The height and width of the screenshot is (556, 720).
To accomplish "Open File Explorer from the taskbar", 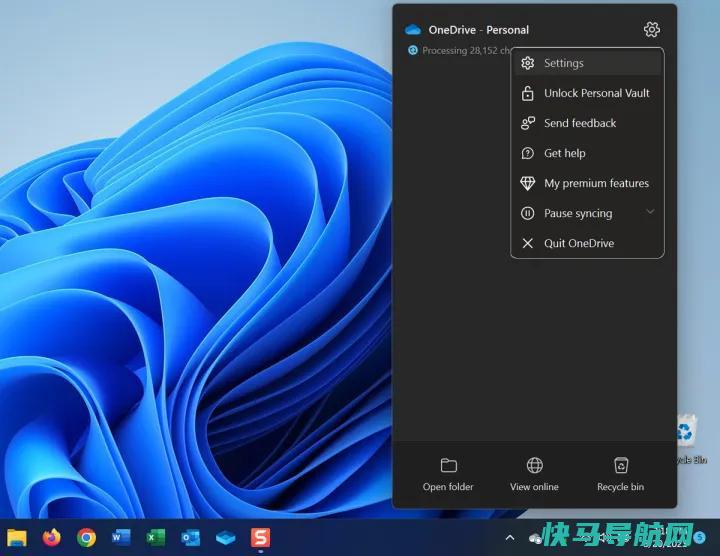I will pyautogui.click(x=17, y=538).
